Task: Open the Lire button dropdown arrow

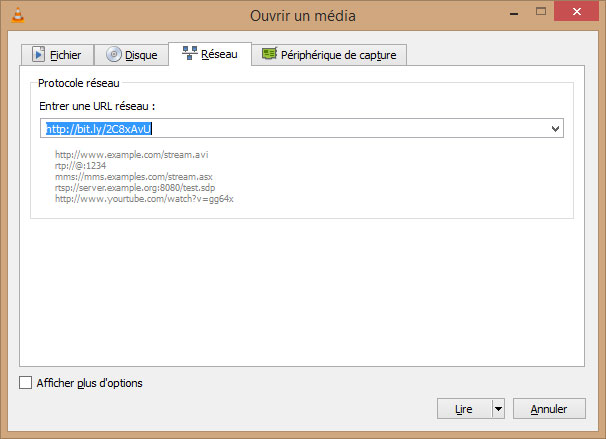Action: tap(499, 409)
